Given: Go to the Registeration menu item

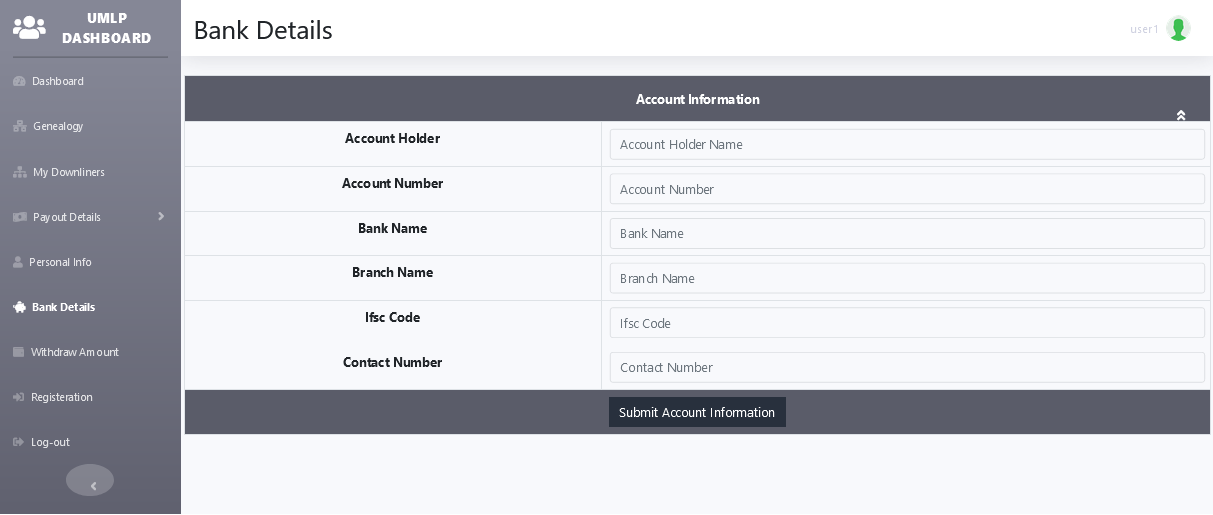Looking at the screenshot, I should pos(61,397).
